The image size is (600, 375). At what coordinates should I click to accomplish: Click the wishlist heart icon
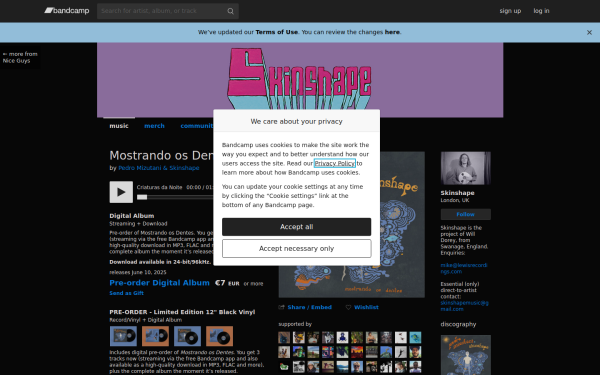pyautogui.click(x=348, y=307)
